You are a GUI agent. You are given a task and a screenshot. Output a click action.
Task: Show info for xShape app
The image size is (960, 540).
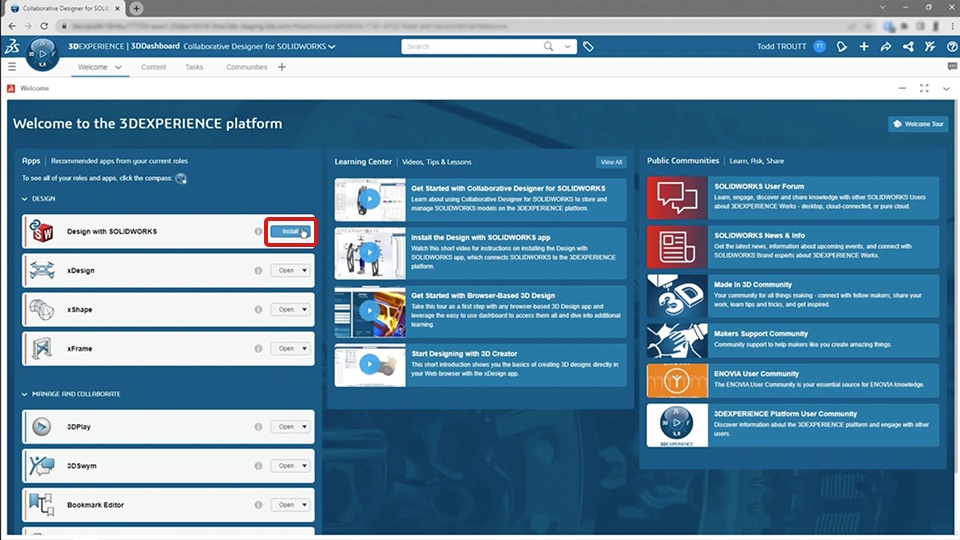tap(258, 310)
